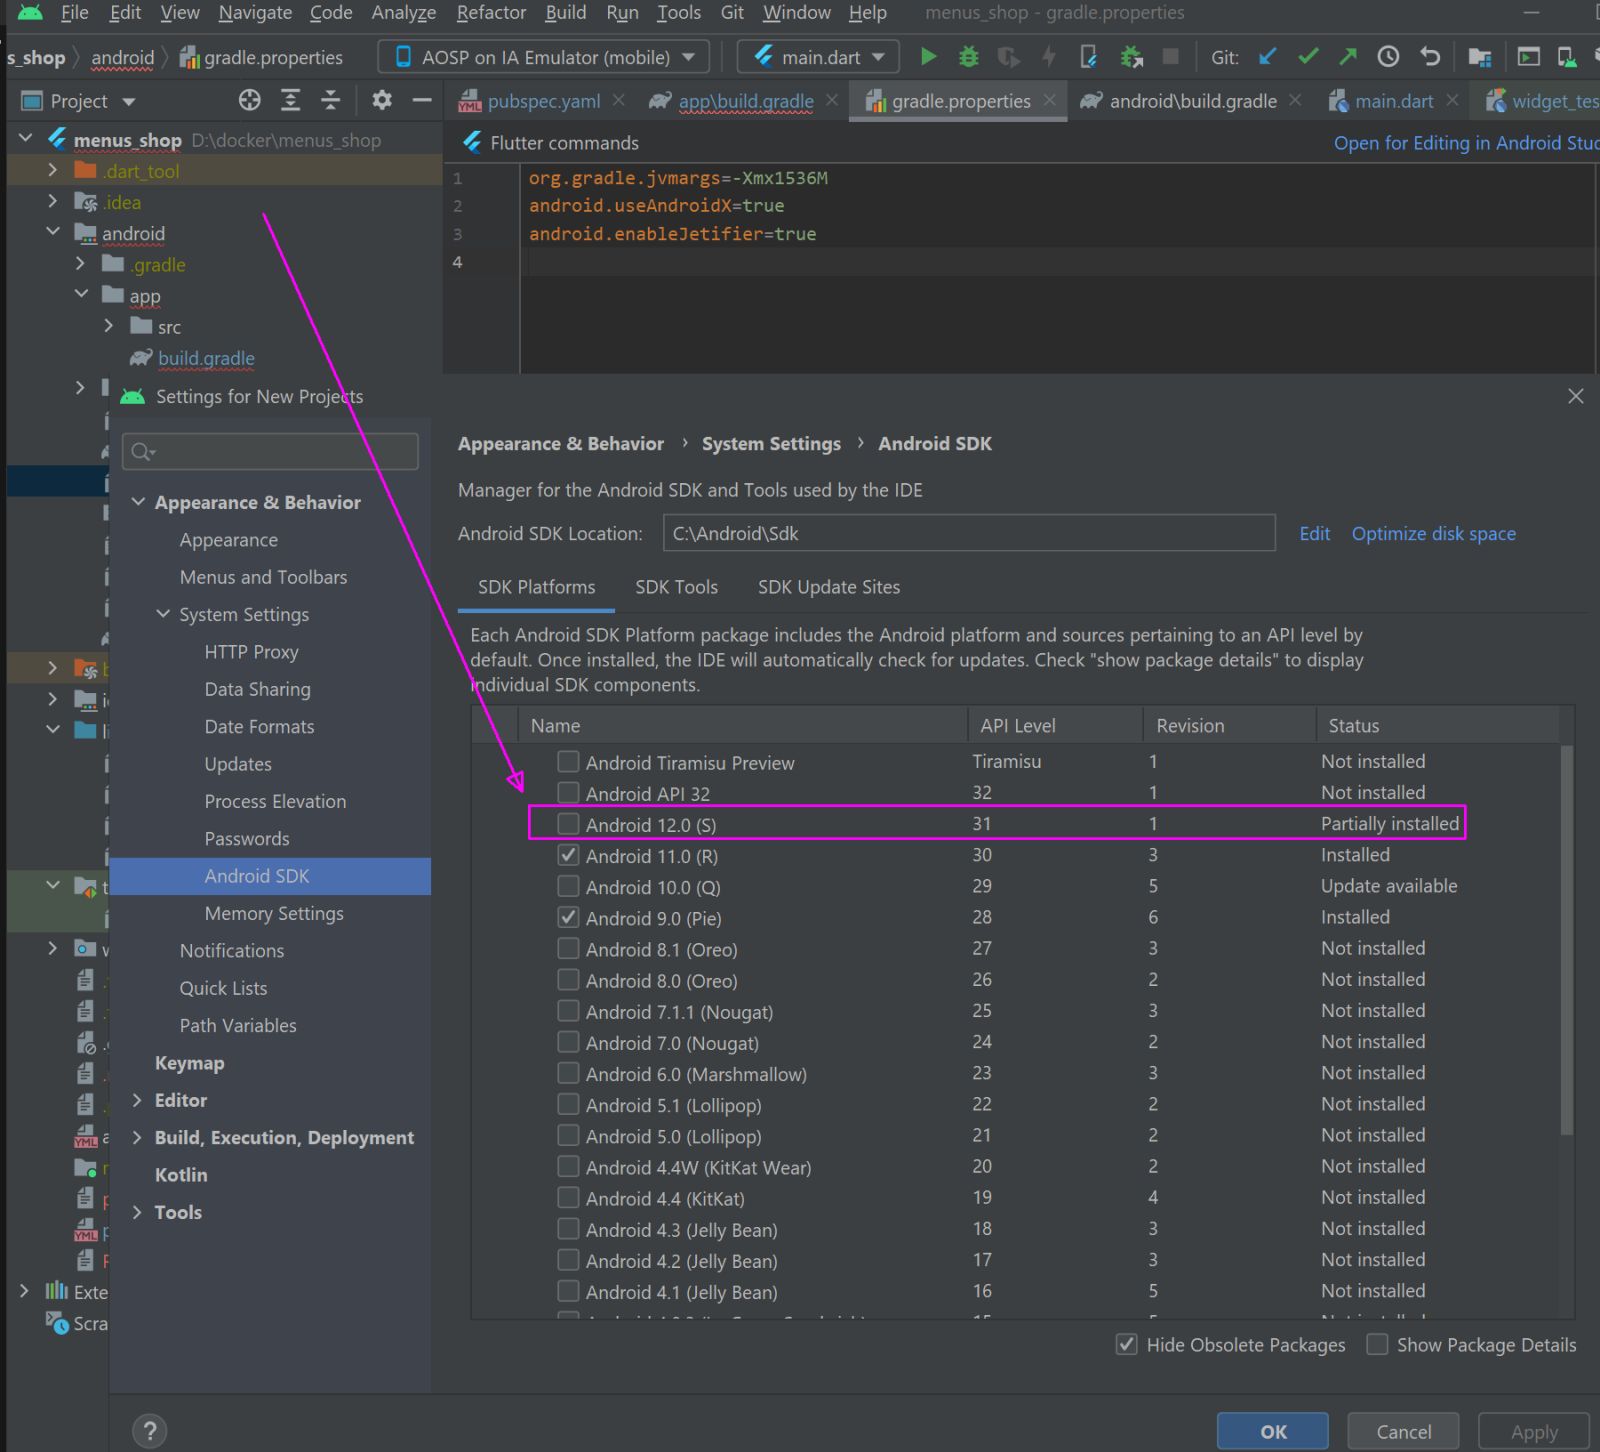Expand the Editor settings group
1600x1452 pixels.
(138, 1100)
